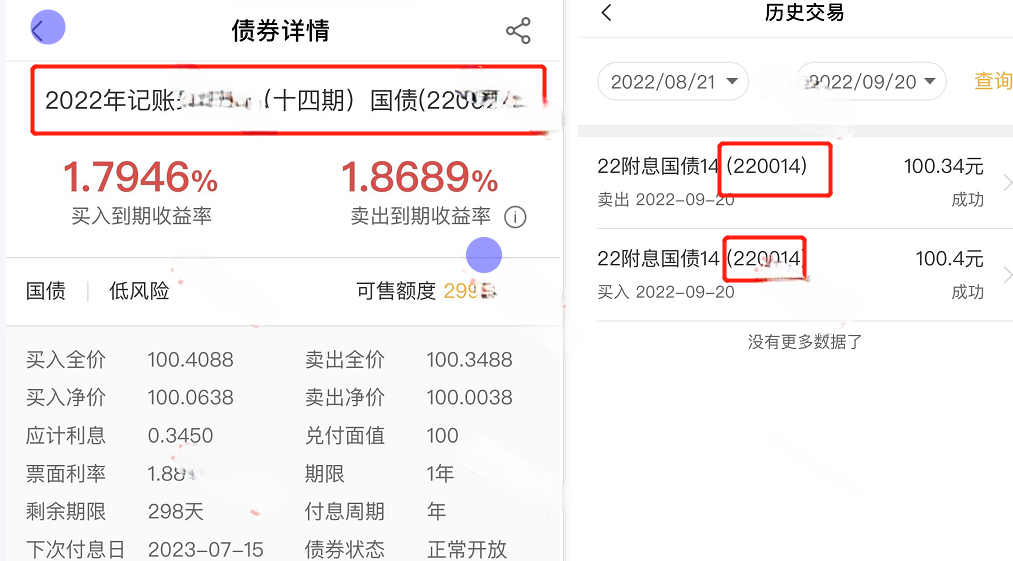The height and width of the screenshot is (561, 1013).
Task: Select the 低风险 tag
Action: (x=139, y=291)
